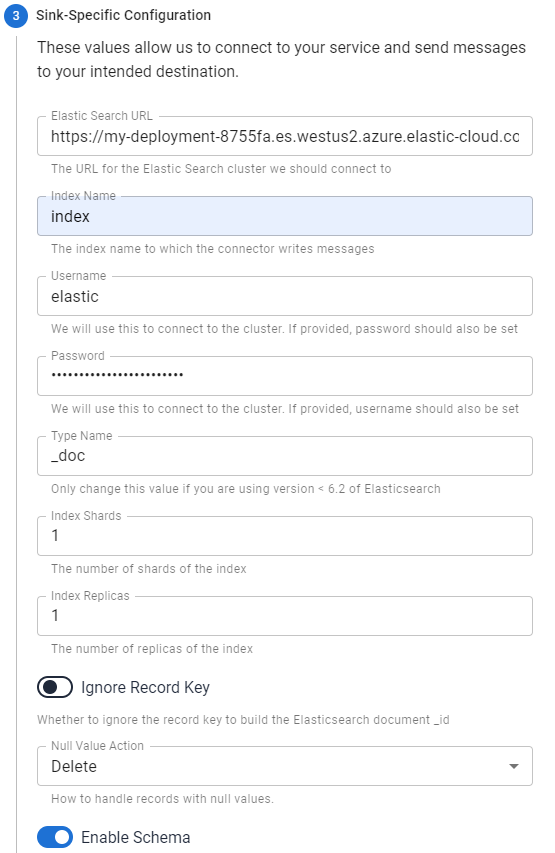Click the Sink-Specific Configuration step header

tap(124, 15)
